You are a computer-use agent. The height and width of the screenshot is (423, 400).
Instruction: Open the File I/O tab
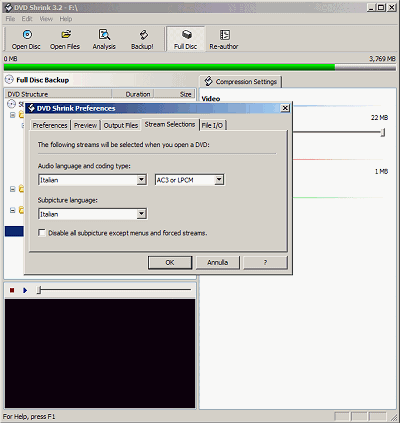[x=212, y=125]
